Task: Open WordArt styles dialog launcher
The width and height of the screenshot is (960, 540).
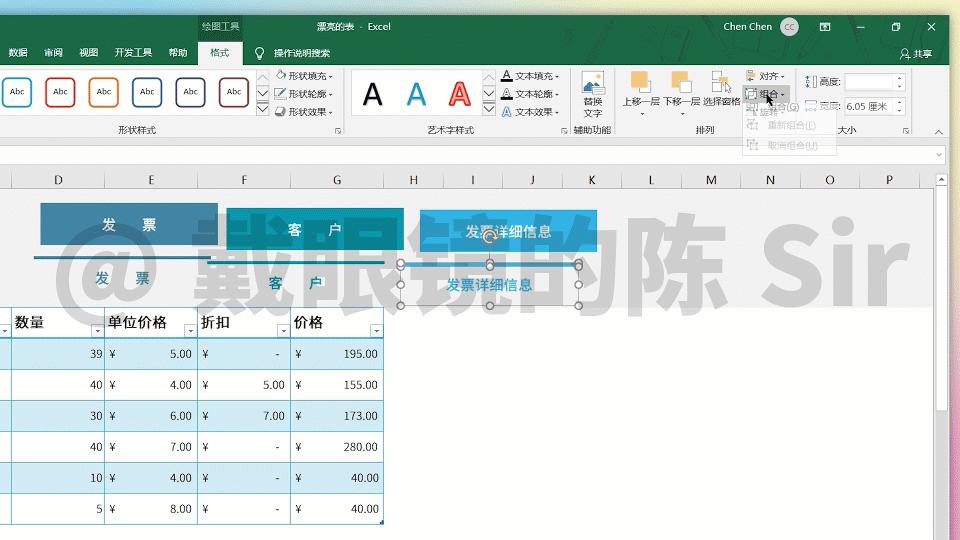Action: click(x=564, y=131)
